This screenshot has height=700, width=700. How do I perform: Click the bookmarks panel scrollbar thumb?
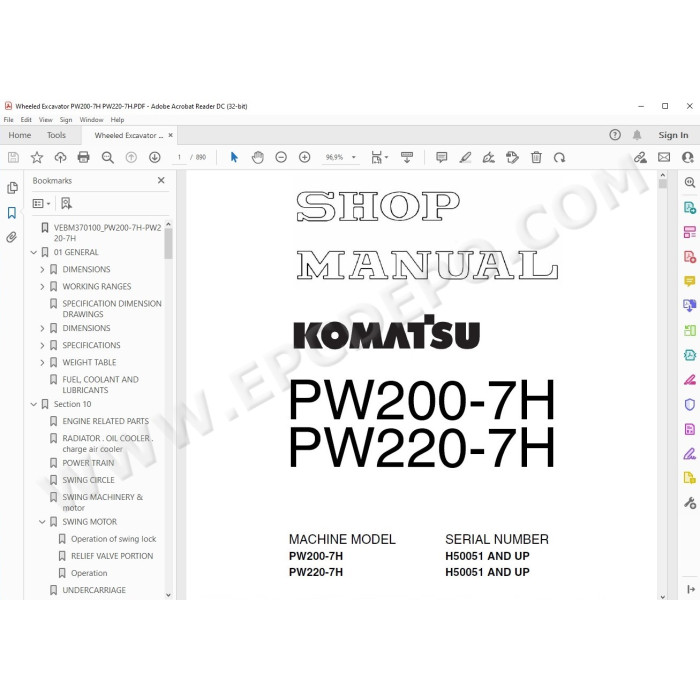(x=168, y=244)
